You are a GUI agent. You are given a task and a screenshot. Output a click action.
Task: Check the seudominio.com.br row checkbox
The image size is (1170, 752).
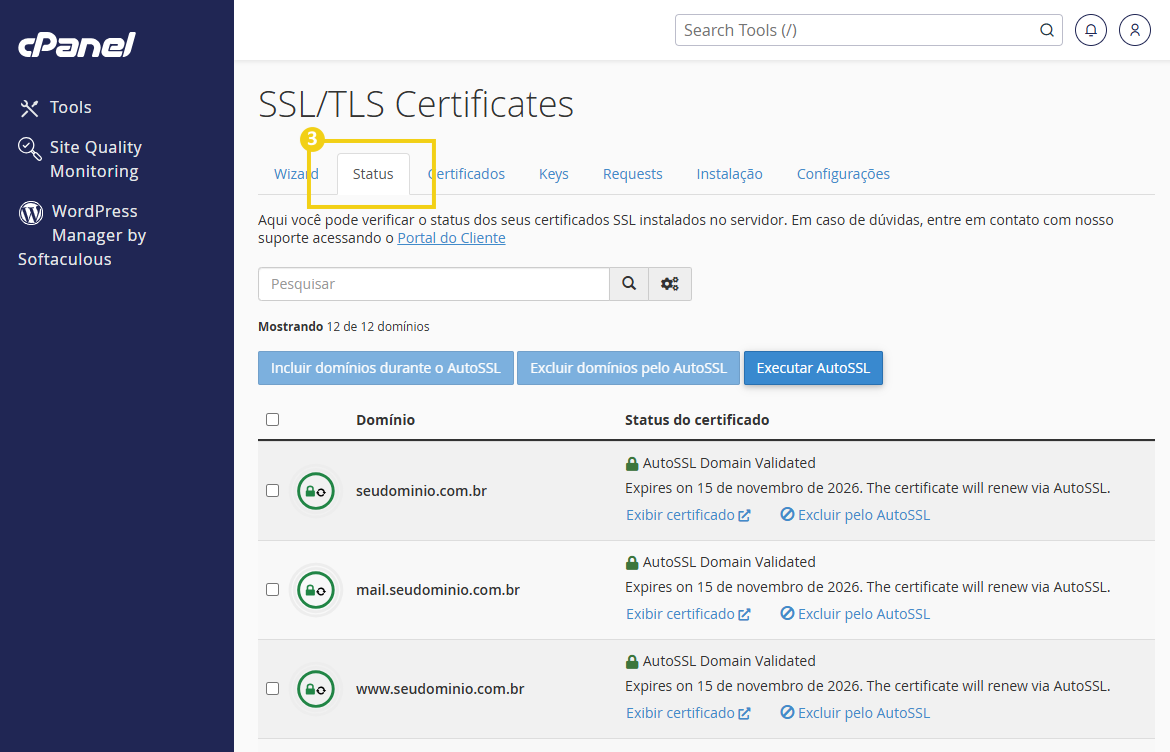(272, 491)
